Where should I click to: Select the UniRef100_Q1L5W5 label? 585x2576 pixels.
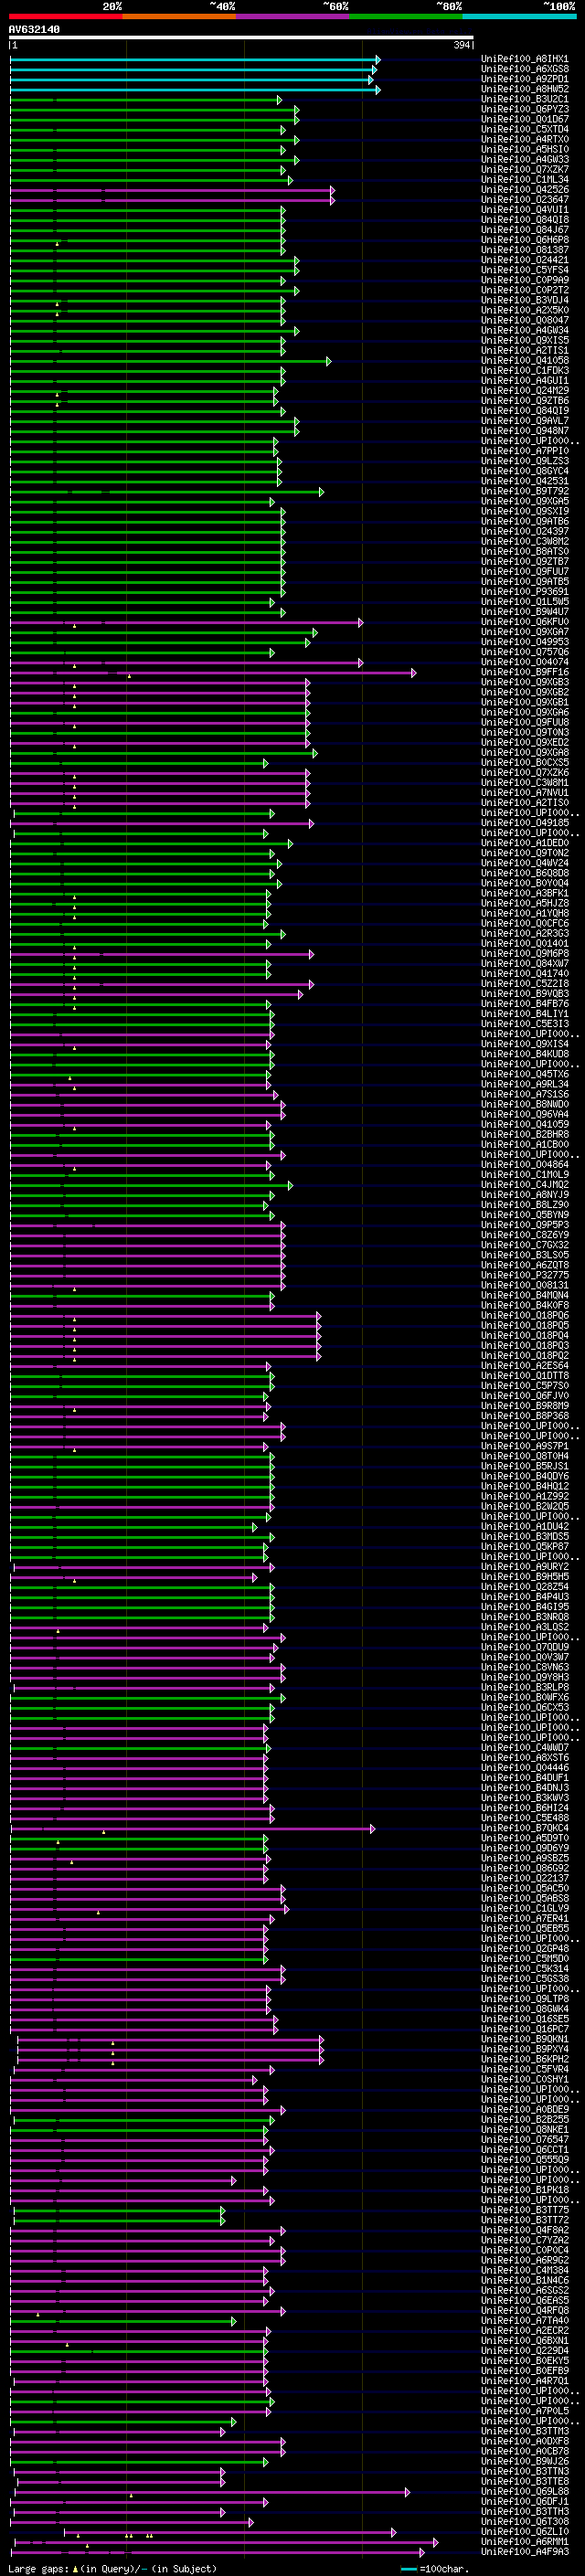[x=525, y=602]
